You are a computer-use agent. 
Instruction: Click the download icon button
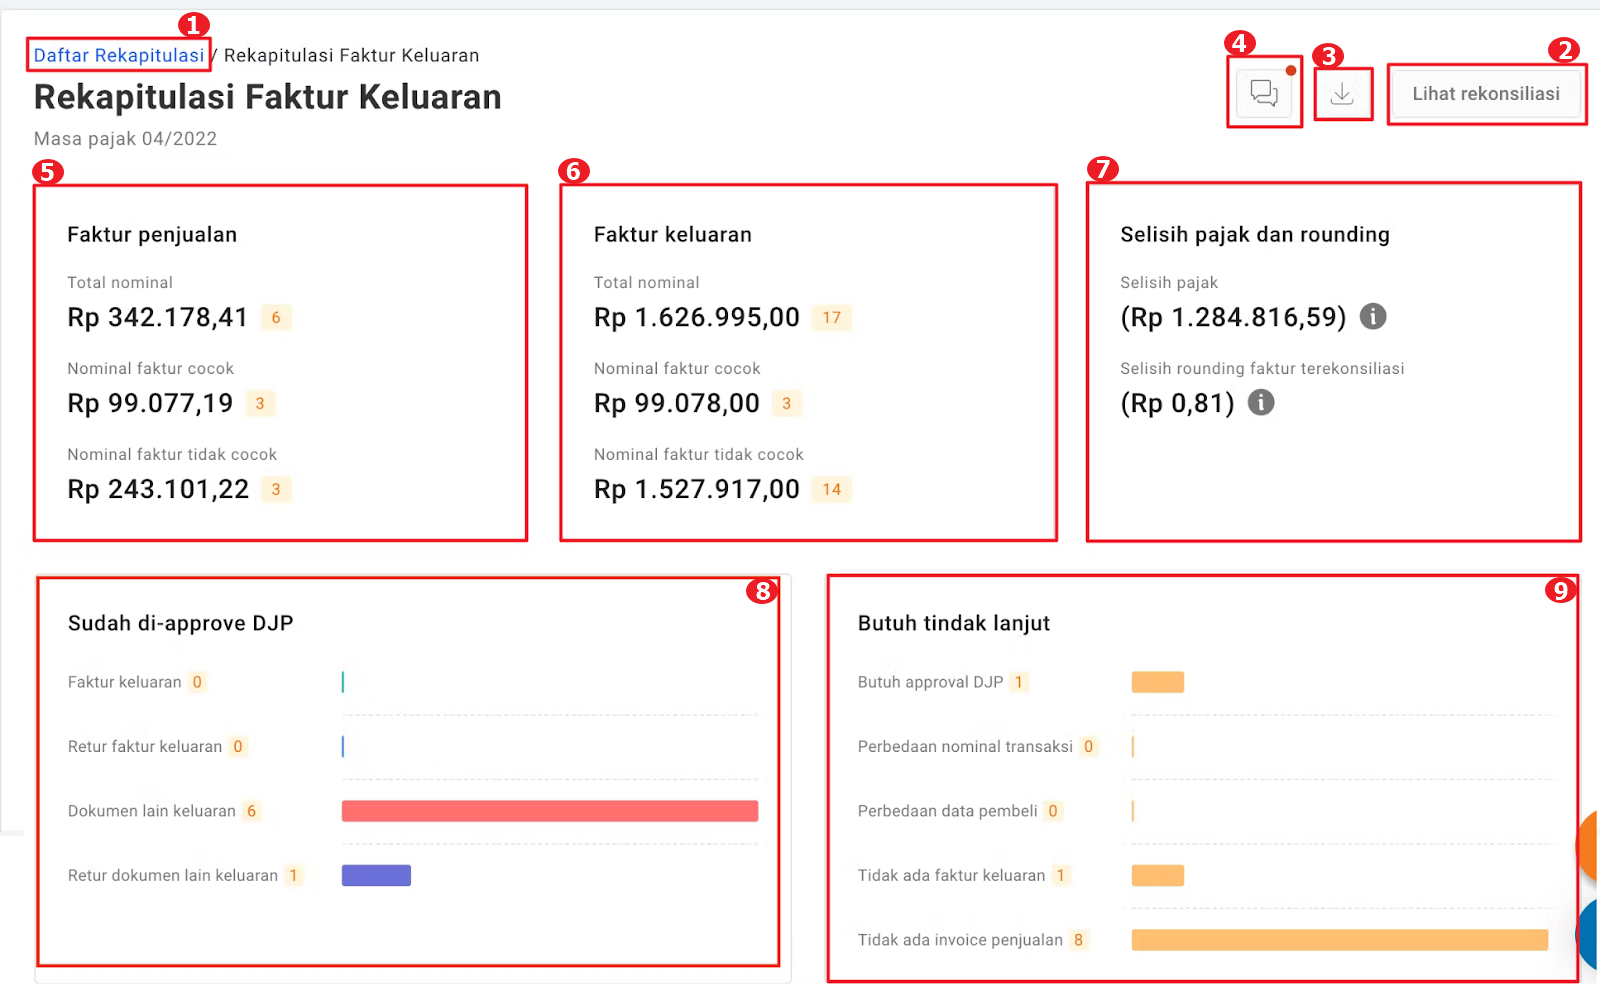click(1342, 94)
